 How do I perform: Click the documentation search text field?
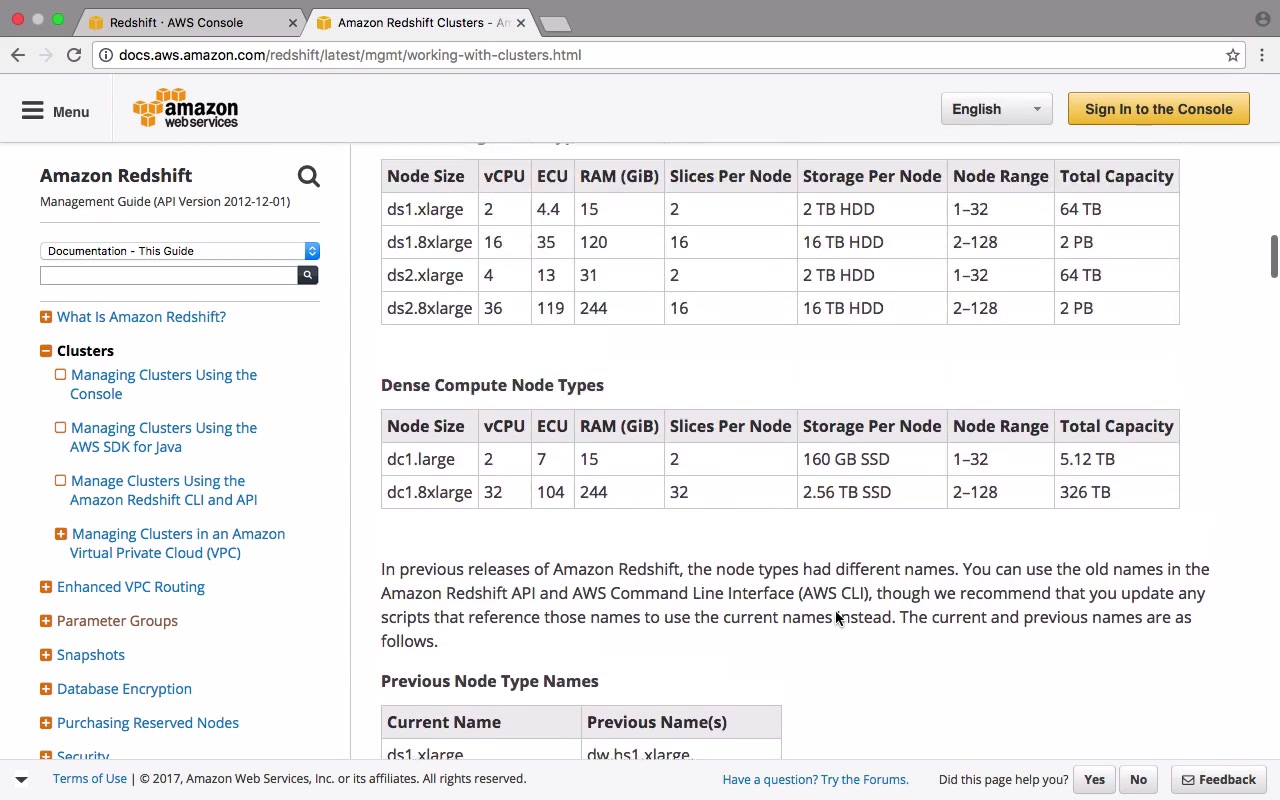tap(168, 275)
